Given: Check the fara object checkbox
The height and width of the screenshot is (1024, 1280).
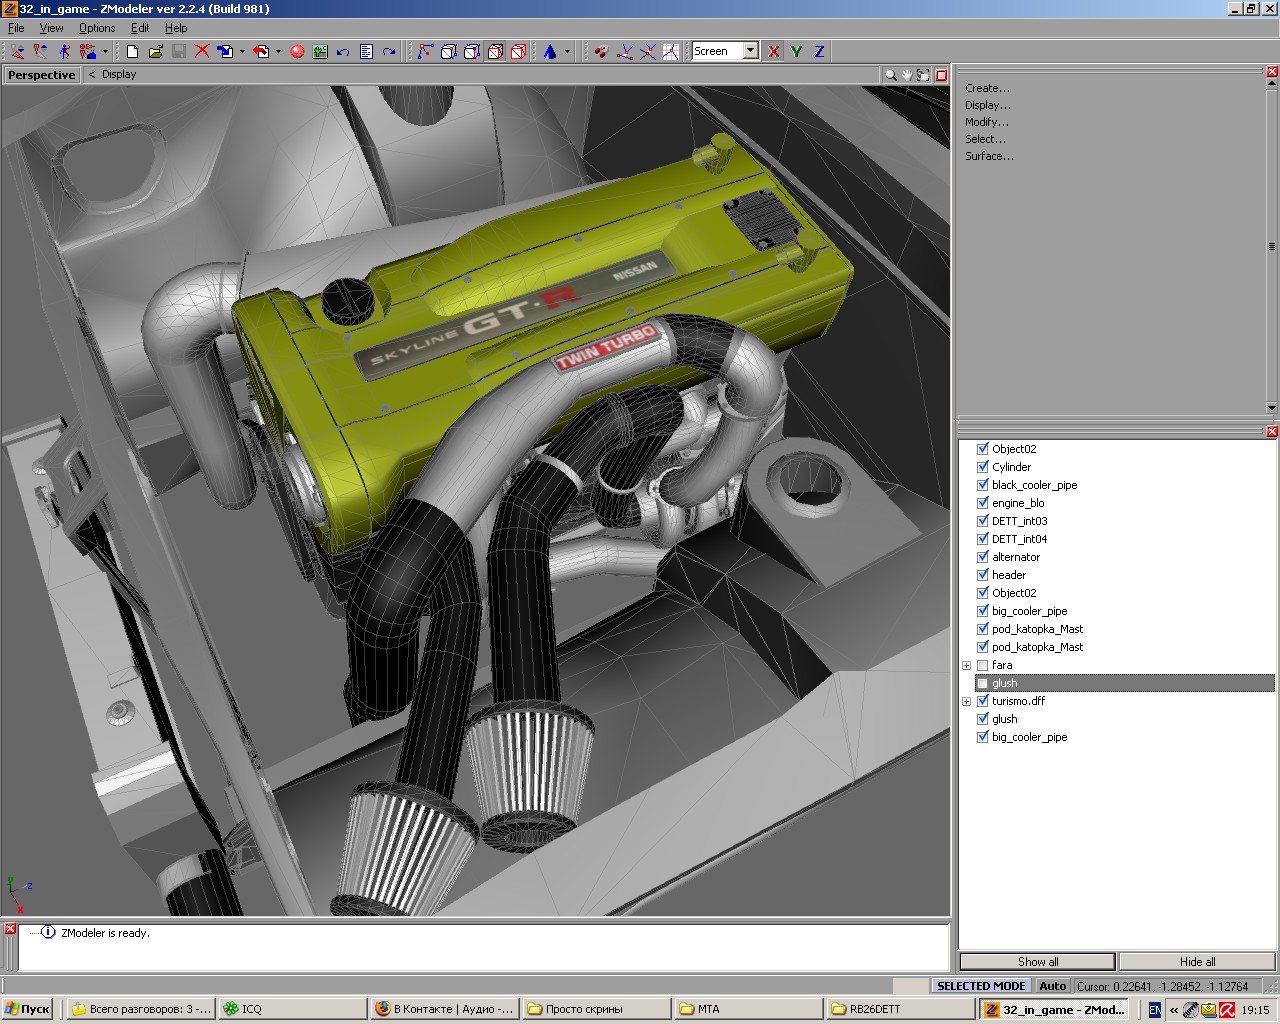Looking at the screenshot, I should pos(983,665).
